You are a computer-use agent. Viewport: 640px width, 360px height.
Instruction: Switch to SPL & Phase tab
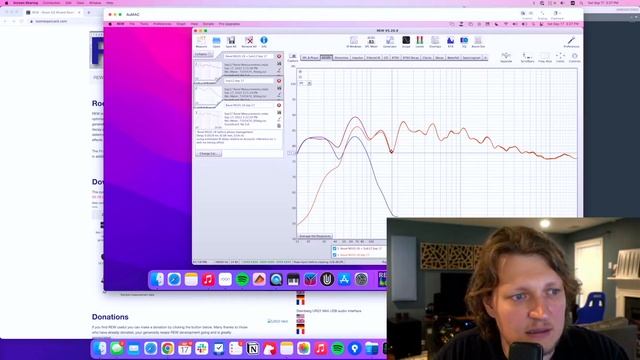310,58
